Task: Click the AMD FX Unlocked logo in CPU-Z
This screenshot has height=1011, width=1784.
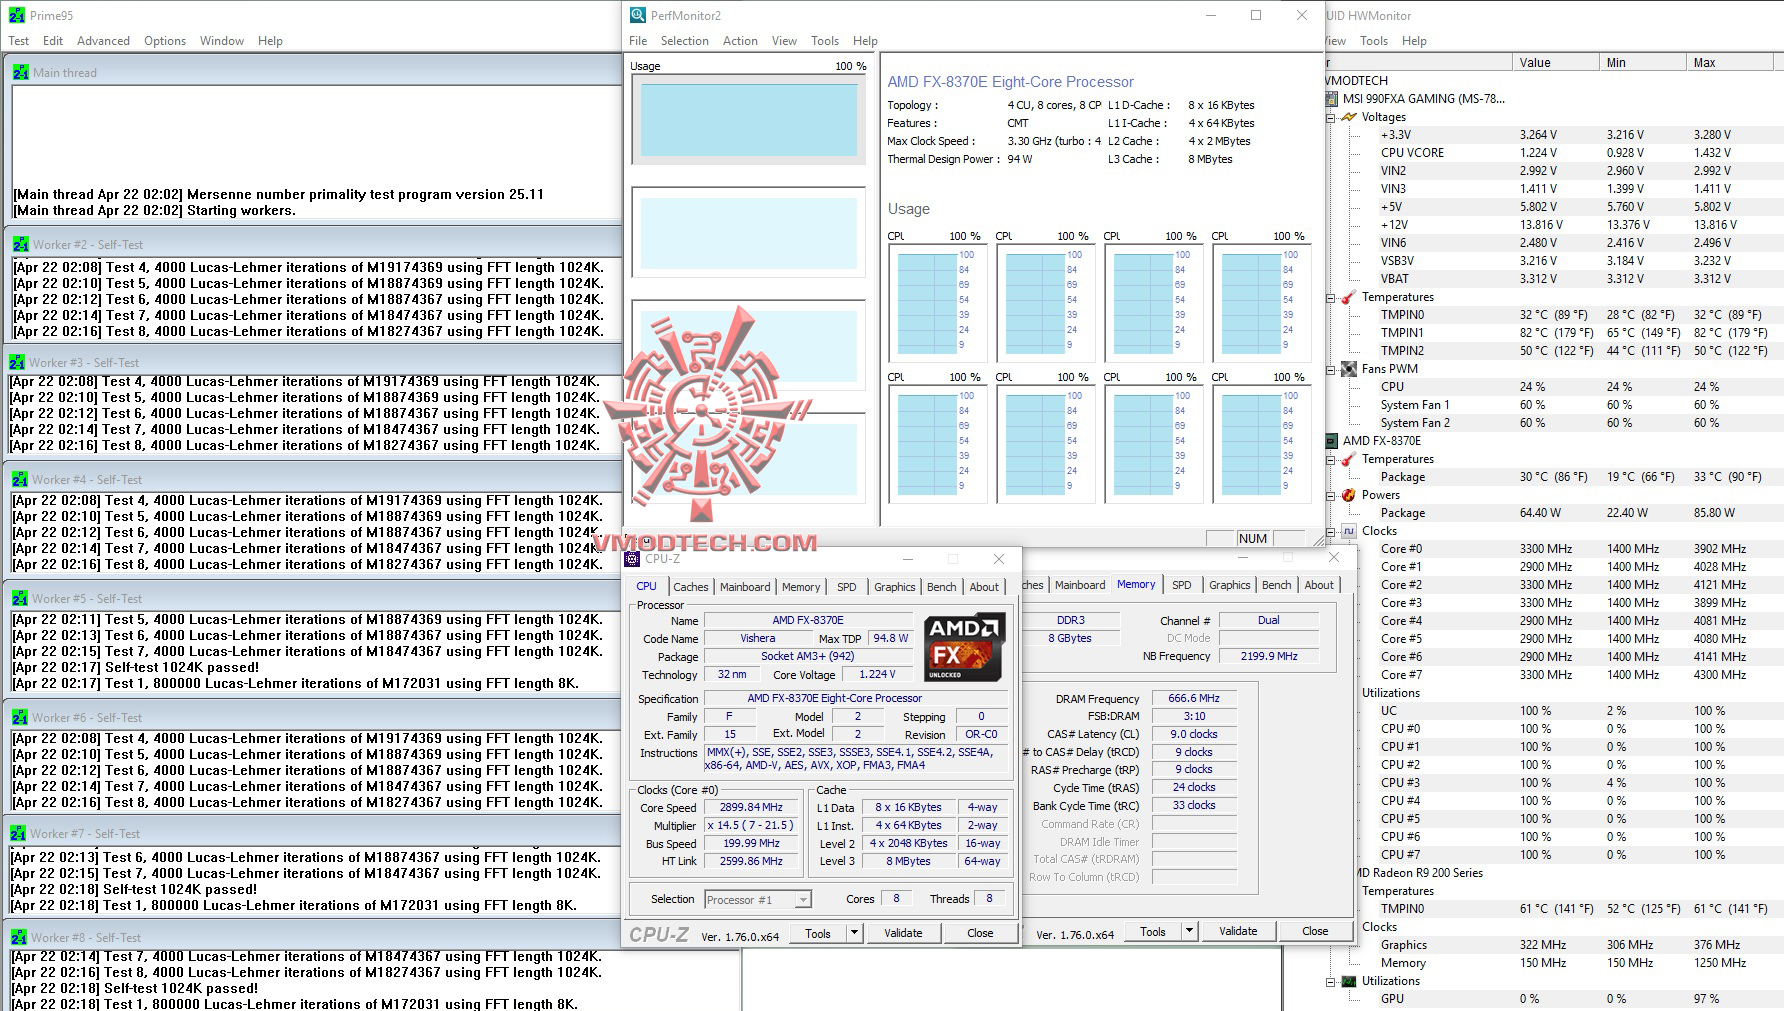Action: [x=964, y=647]
